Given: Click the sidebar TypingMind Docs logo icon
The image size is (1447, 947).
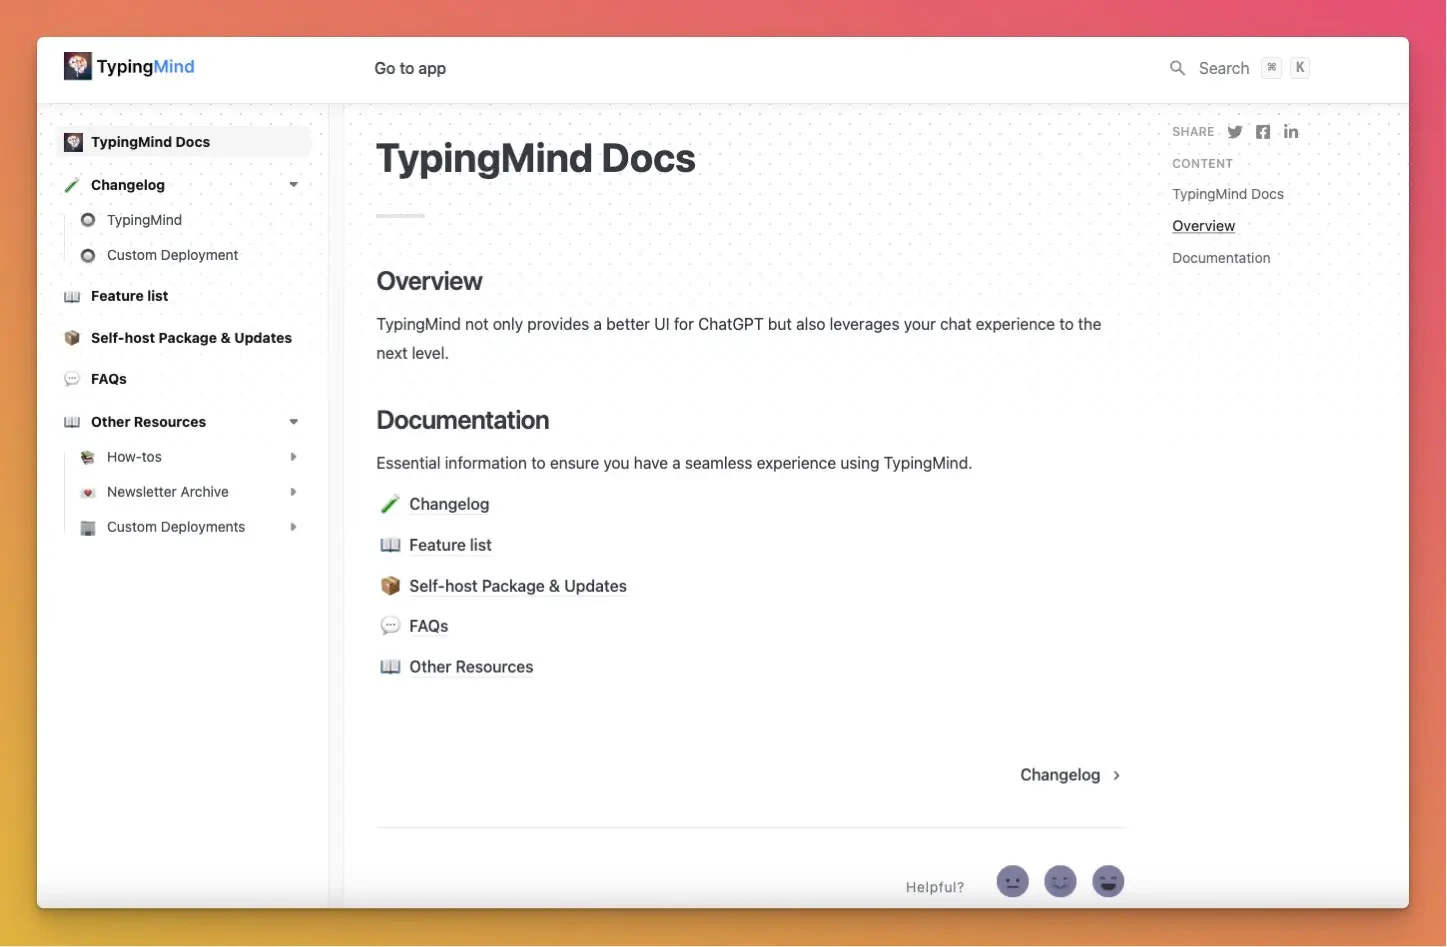Looking at the screenshot, I should tap(73, 142).
